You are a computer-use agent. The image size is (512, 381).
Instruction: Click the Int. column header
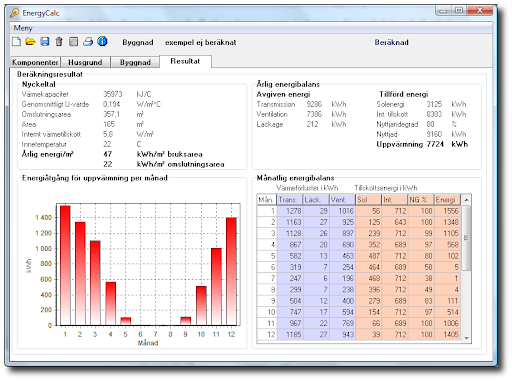395,200
